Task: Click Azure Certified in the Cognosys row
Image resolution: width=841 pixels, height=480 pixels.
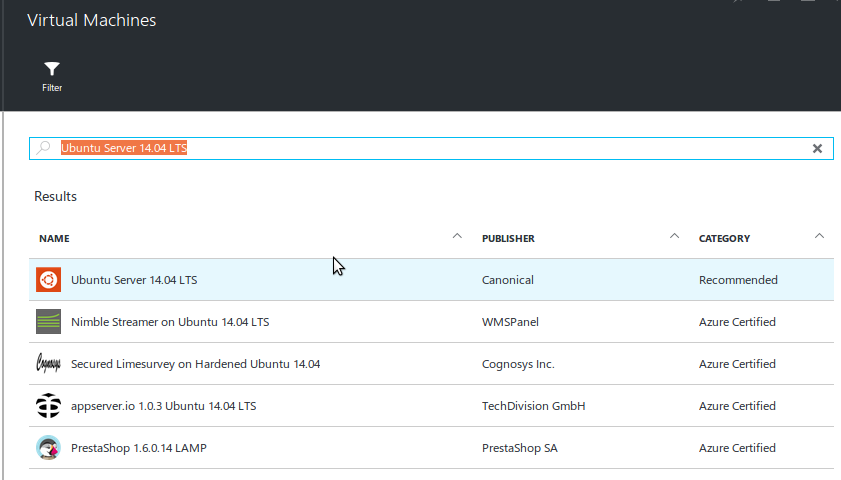Action: click(737, 364)
